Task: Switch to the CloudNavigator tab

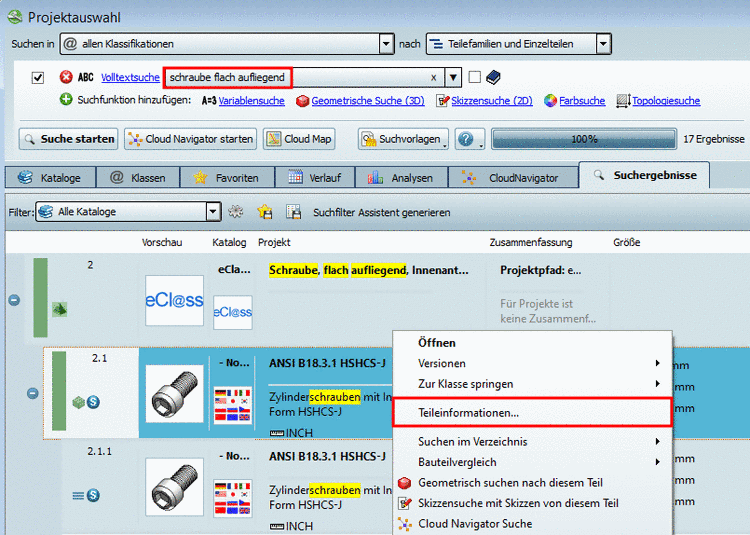Action: (513, 178)
